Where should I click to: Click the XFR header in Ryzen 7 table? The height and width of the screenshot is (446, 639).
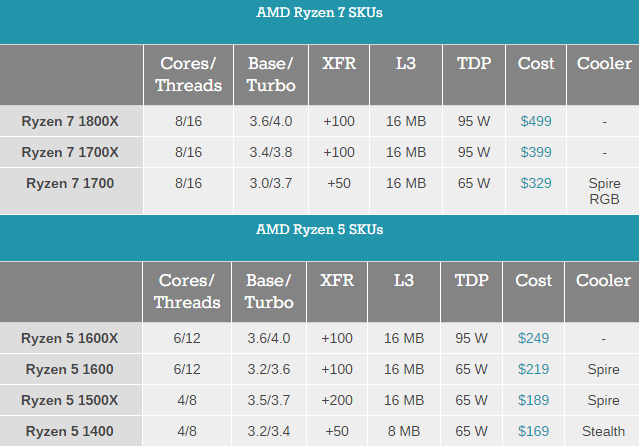339,75
